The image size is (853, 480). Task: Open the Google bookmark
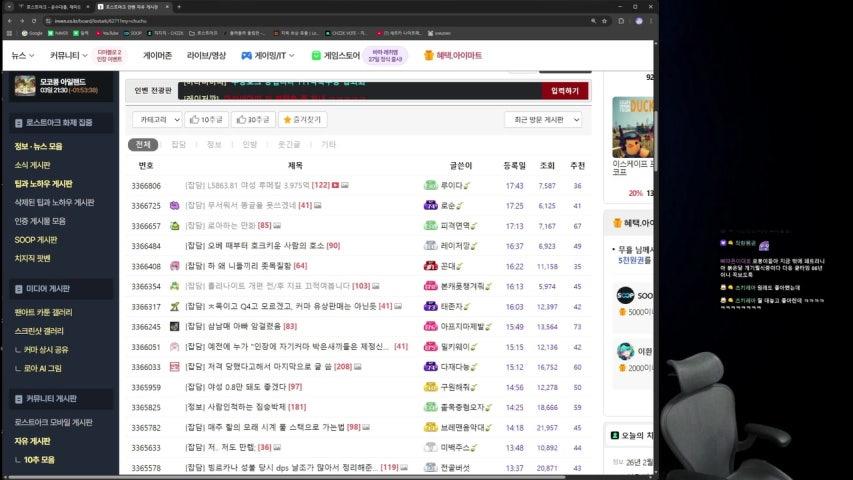tap(32, 33)
